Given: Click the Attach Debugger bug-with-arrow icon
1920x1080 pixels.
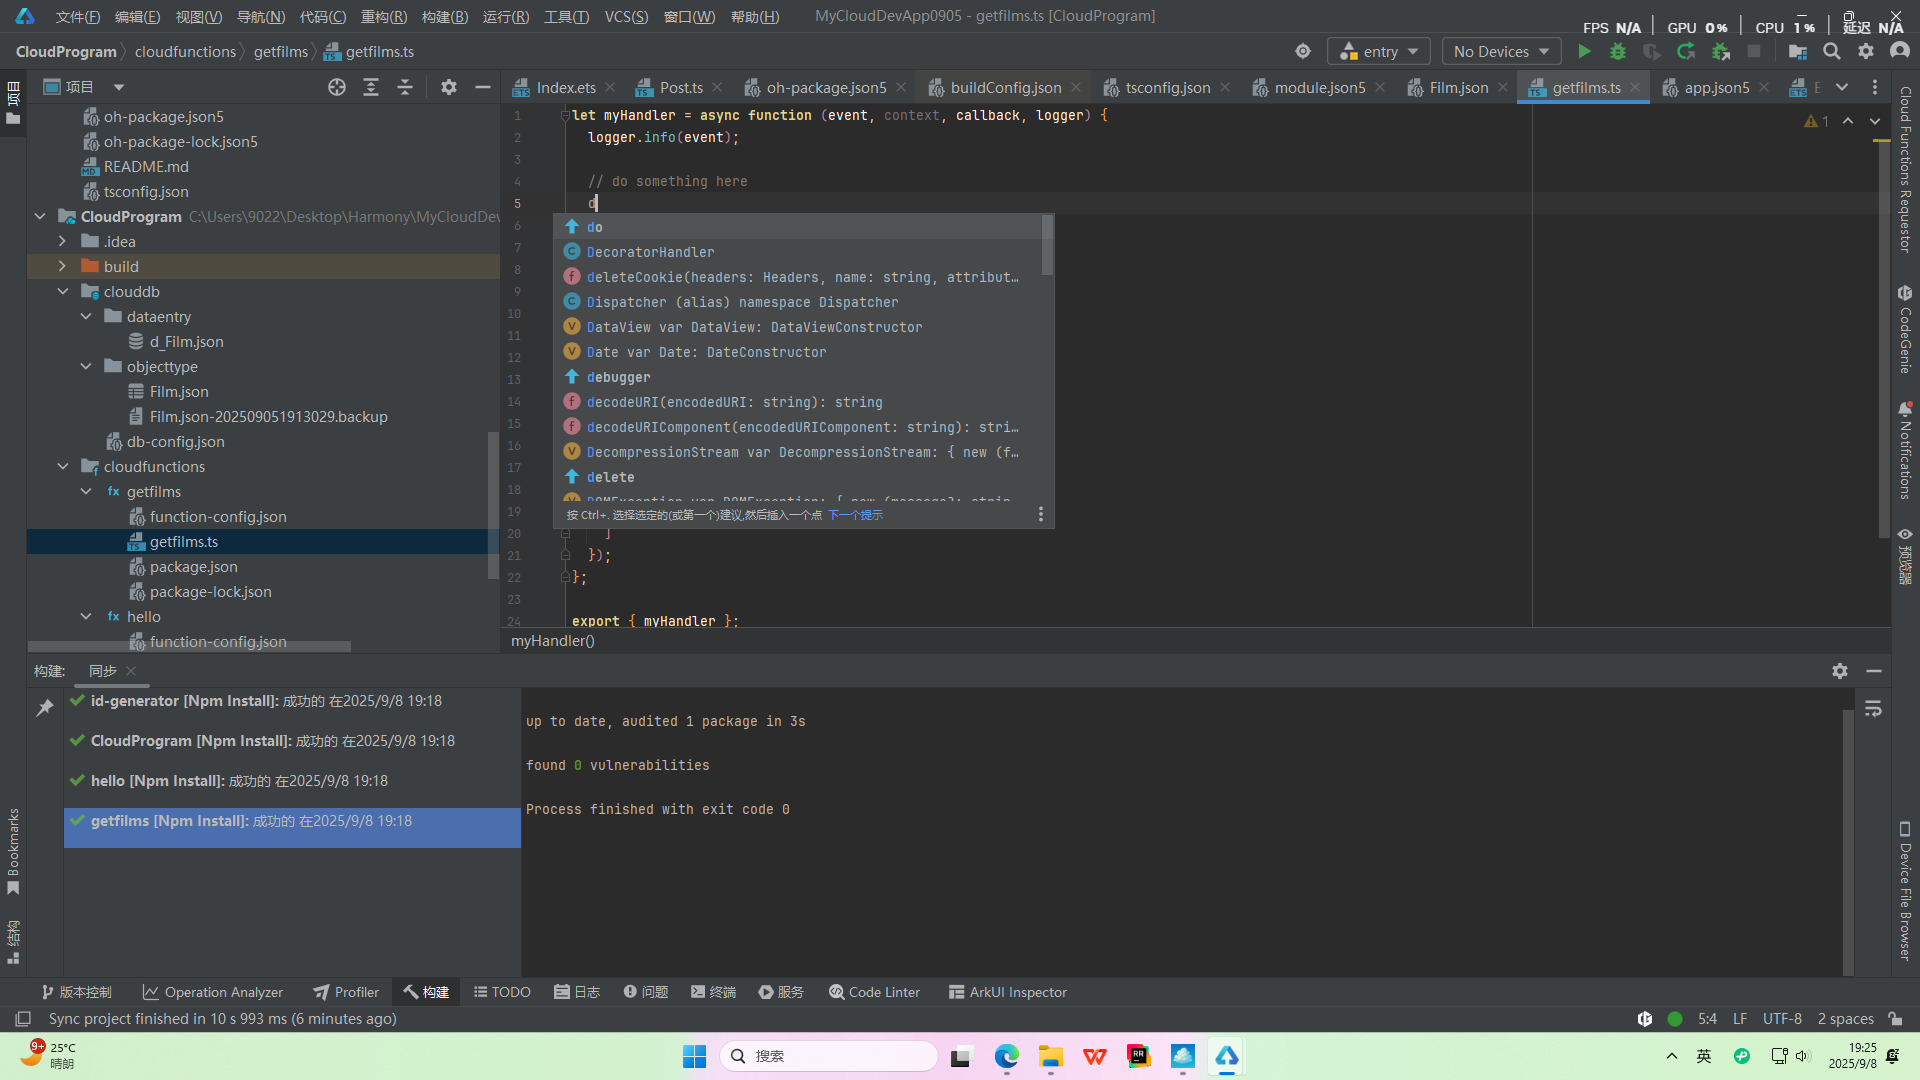Looking at the screenshot, I should click(x=1720, y=51).
